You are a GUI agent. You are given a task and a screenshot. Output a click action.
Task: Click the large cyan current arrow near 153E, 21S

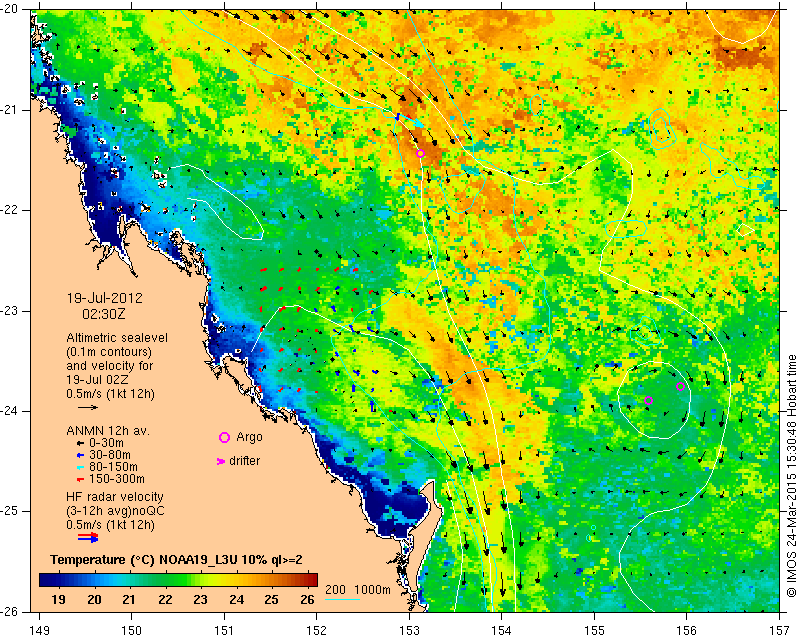click(410, 120)
